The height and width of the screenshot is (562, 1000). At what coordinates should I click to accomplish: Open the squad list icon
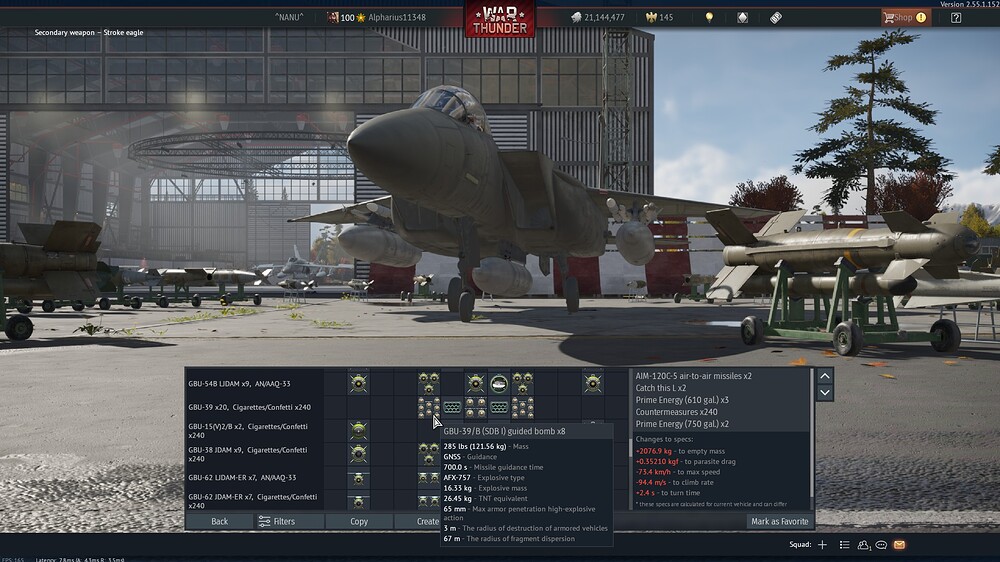tap(844, 545)
